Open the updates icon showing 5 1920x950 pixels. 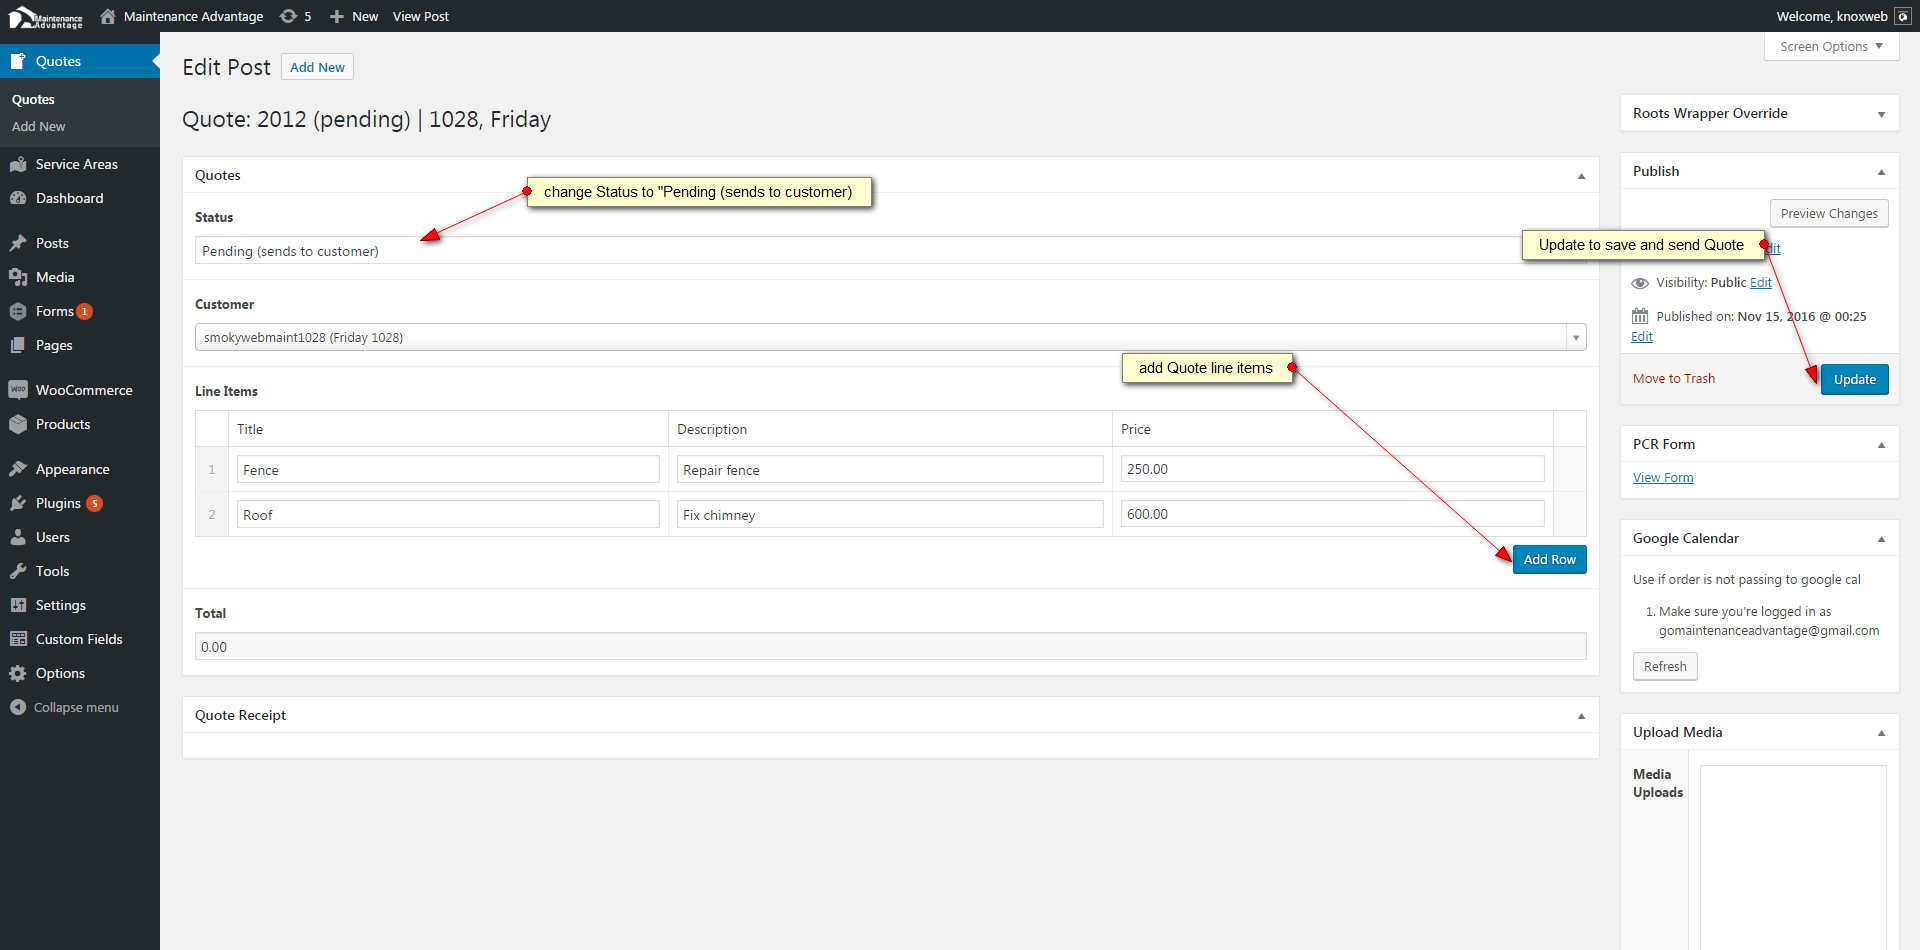tap(289, 16)
